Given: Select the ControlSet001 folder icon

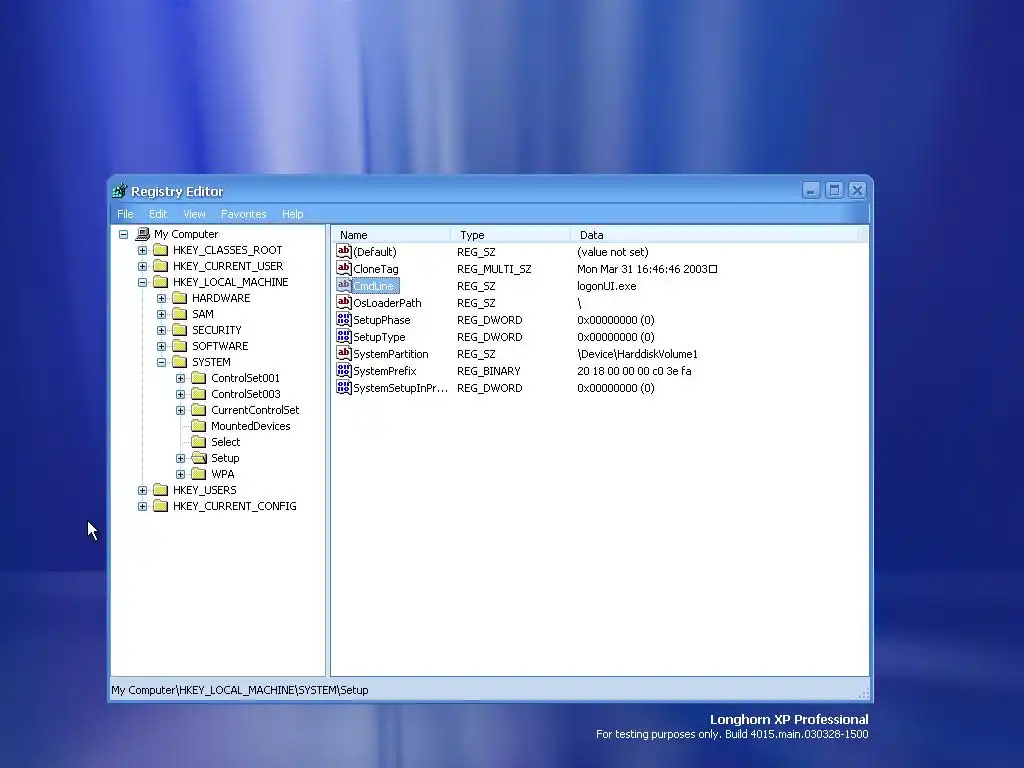Looking at the screenshot, I should pyautogui.click(x=199, y=378).
